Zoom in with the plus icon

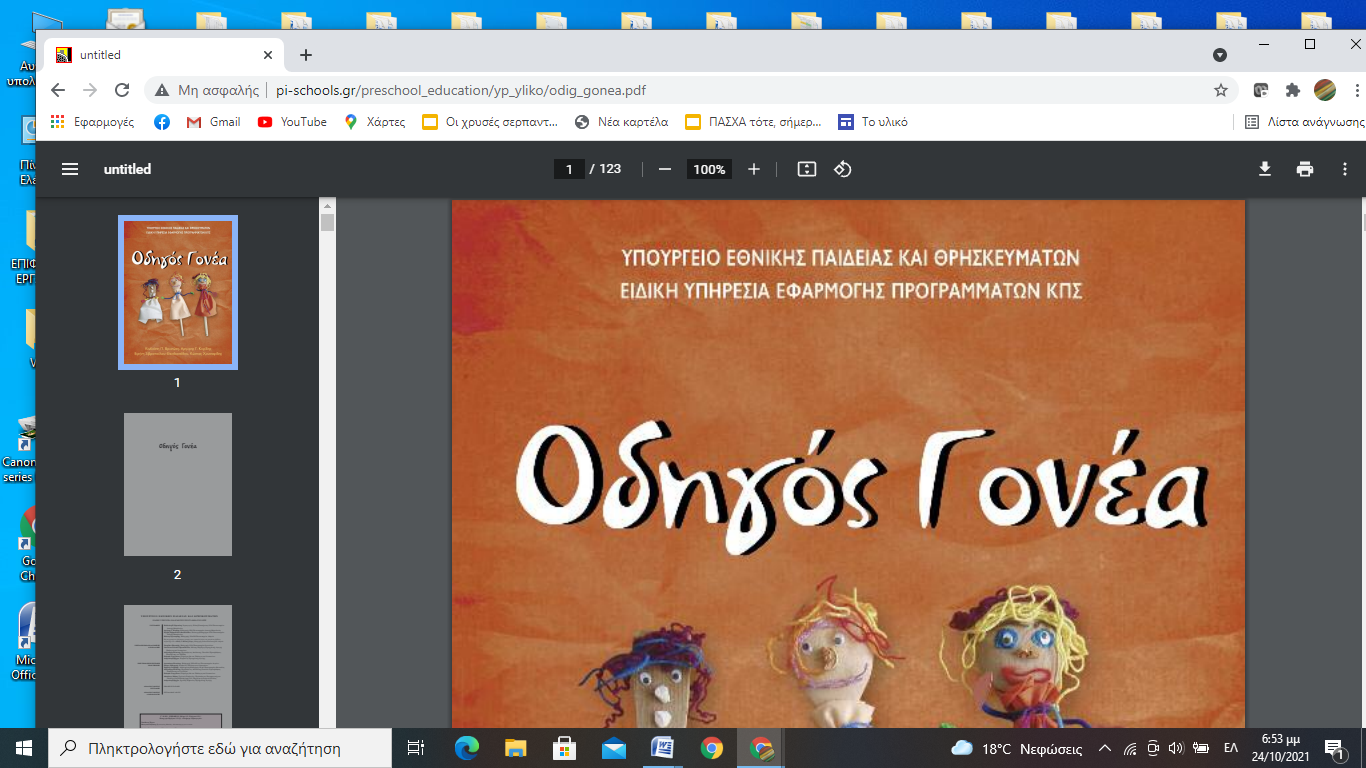coord(754,169)
